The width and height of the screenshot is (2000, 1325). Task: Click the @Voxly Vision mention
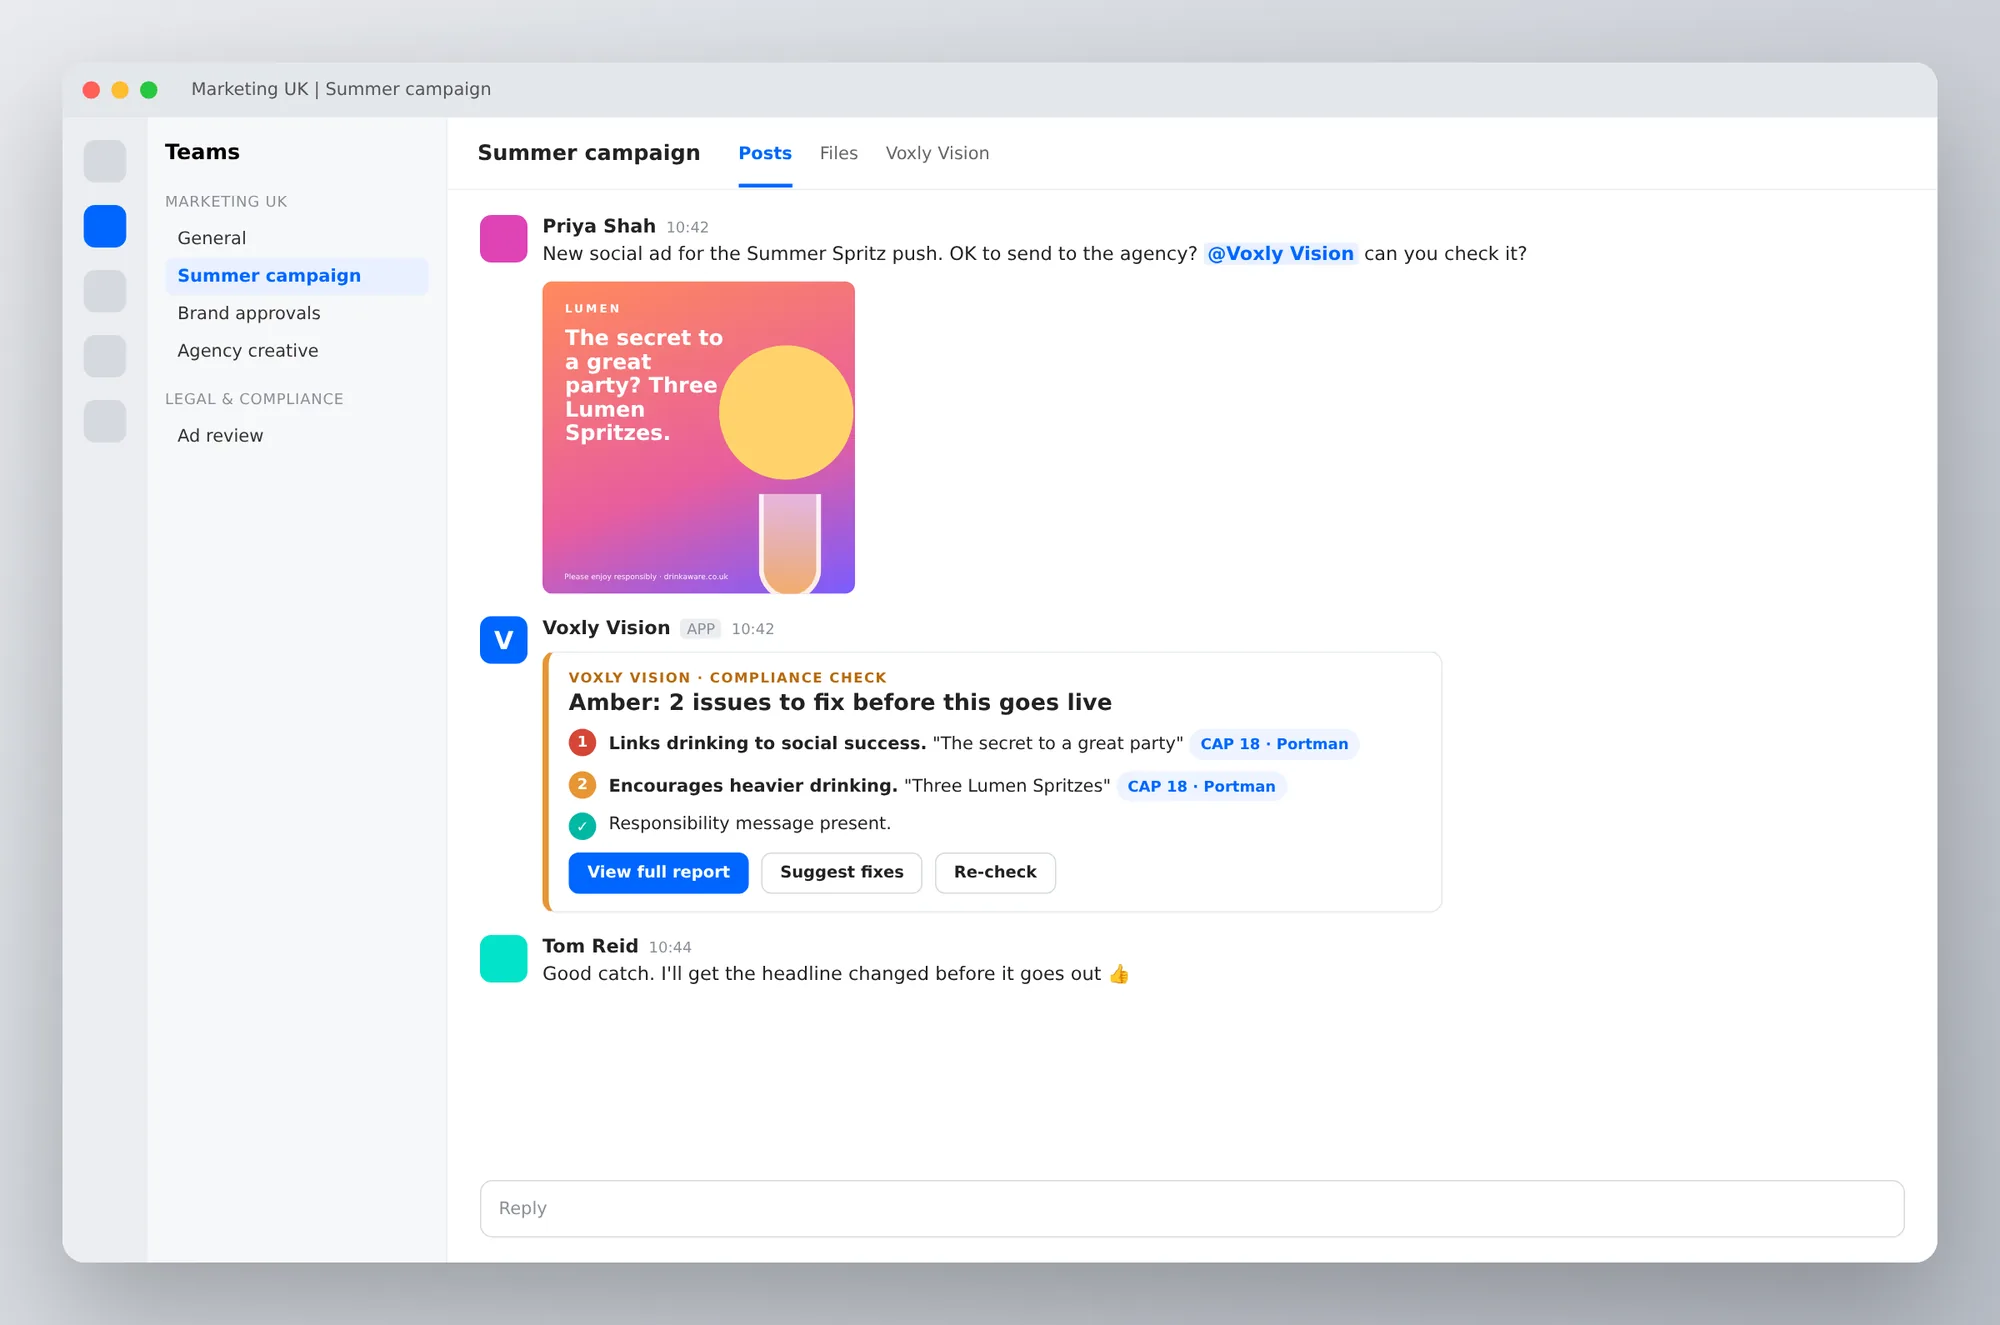coord(1280,254)
